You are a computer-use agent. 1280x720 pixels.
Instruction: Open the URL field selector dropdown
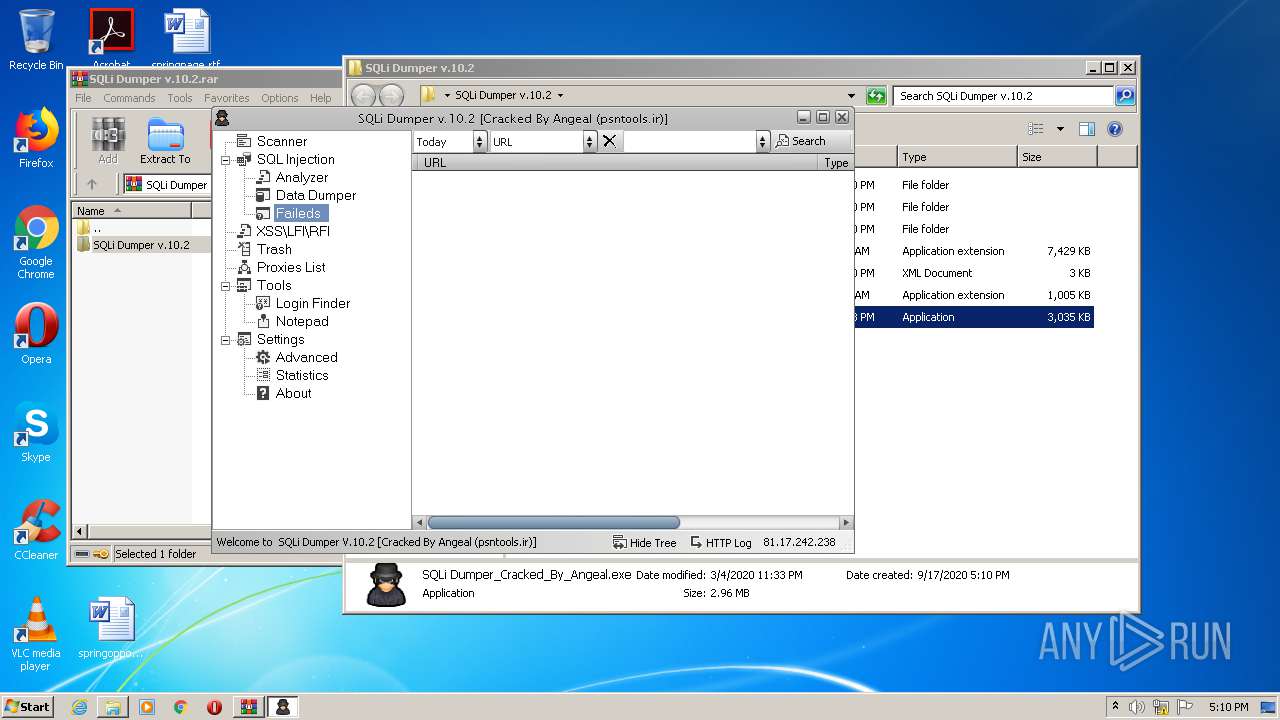point(590,142)
